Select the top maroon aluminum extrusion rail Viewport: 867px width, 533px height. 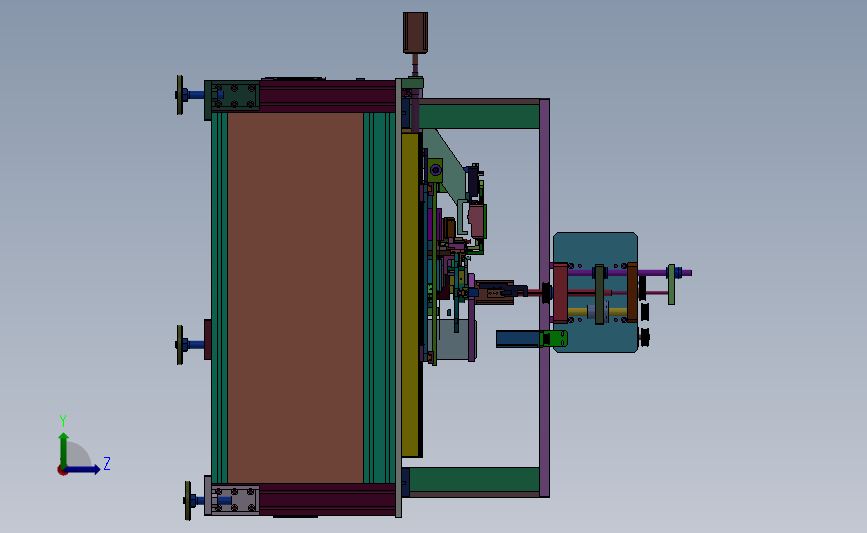327,96
